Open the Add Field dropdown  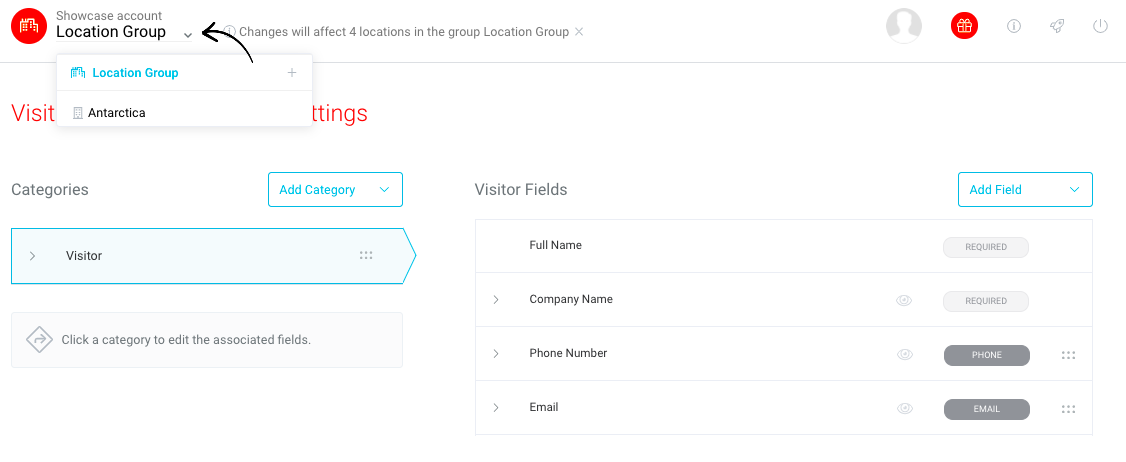1025,190
